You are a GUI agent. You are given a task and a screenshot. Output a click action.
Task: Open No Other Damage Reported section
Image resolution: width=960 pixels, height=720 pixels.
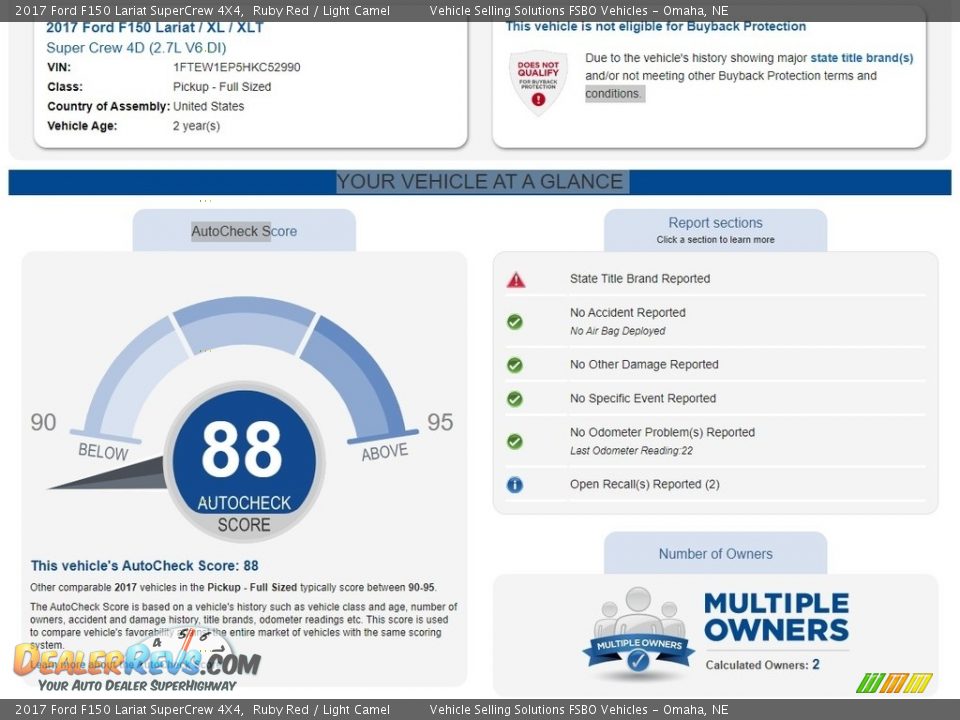[644, 364]
